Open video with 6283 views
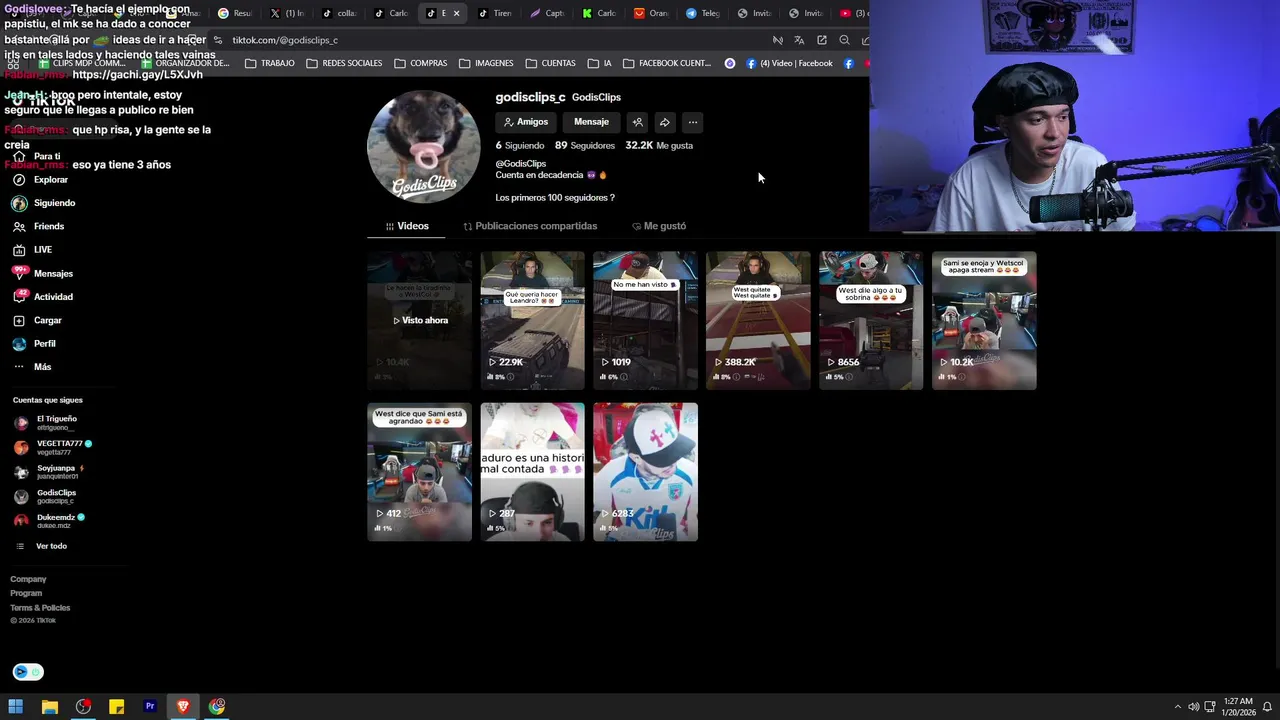 click(x=645, y=472)
